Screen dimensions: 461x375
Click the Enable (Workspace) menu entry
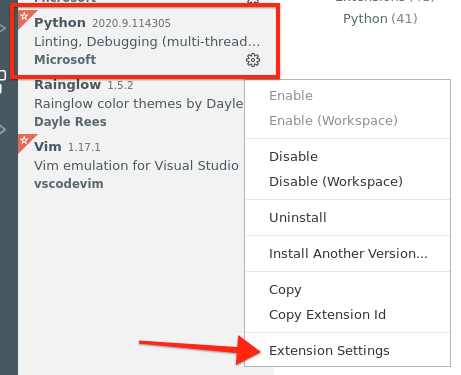coord(333,121)
